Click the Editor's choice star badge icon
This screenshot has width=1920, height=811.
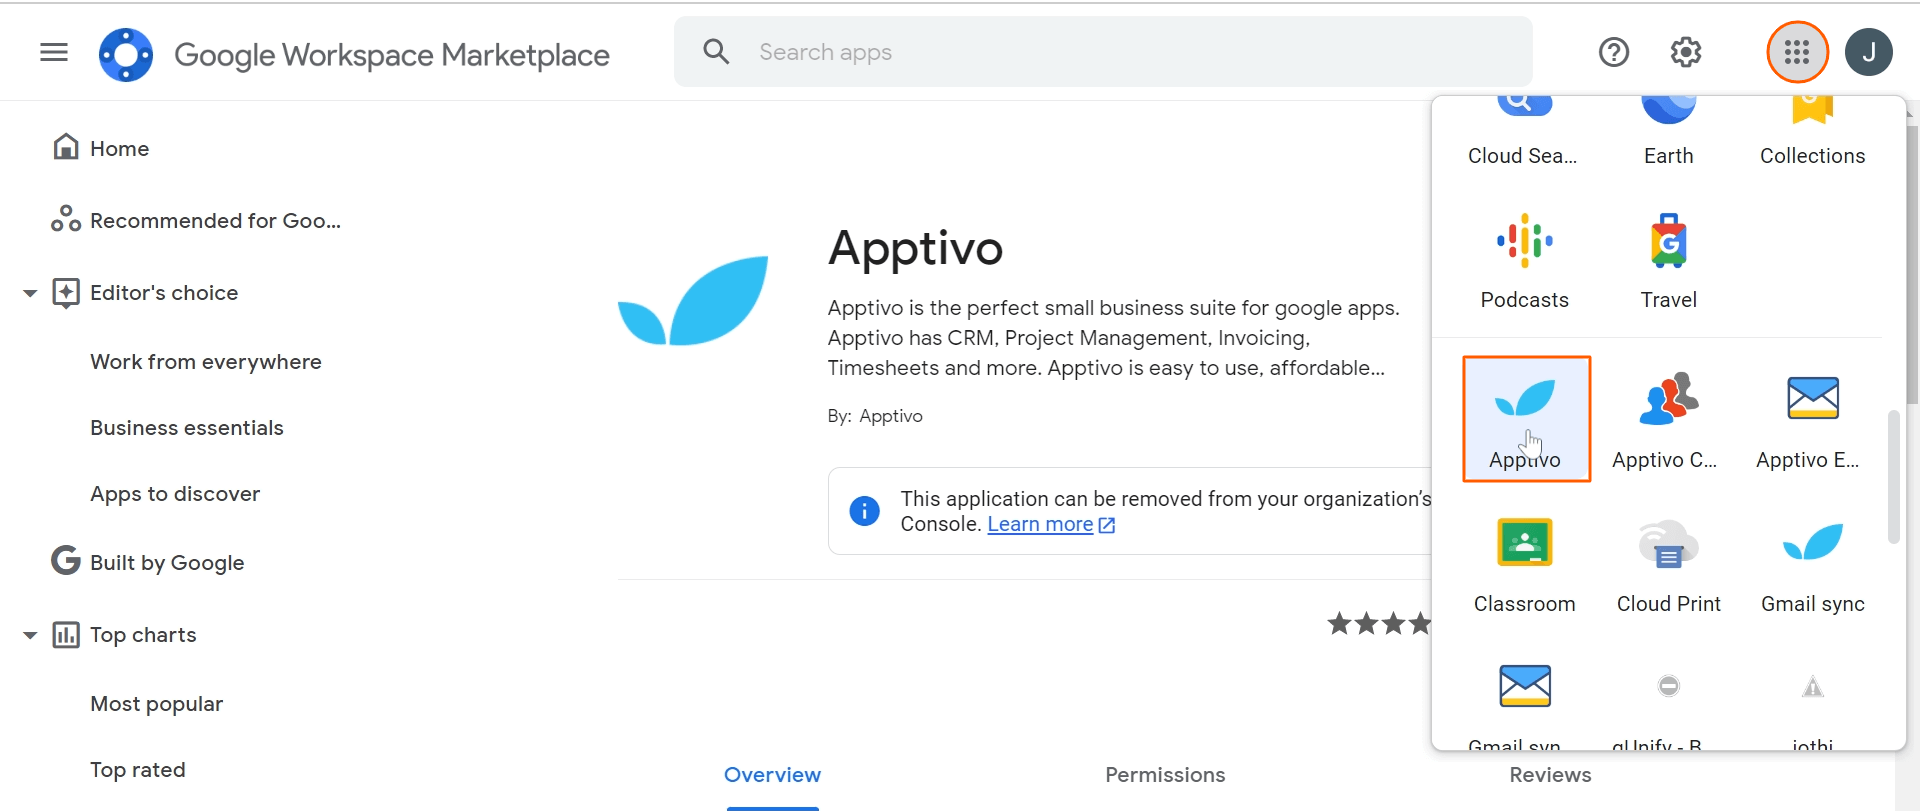click(66, 293)
